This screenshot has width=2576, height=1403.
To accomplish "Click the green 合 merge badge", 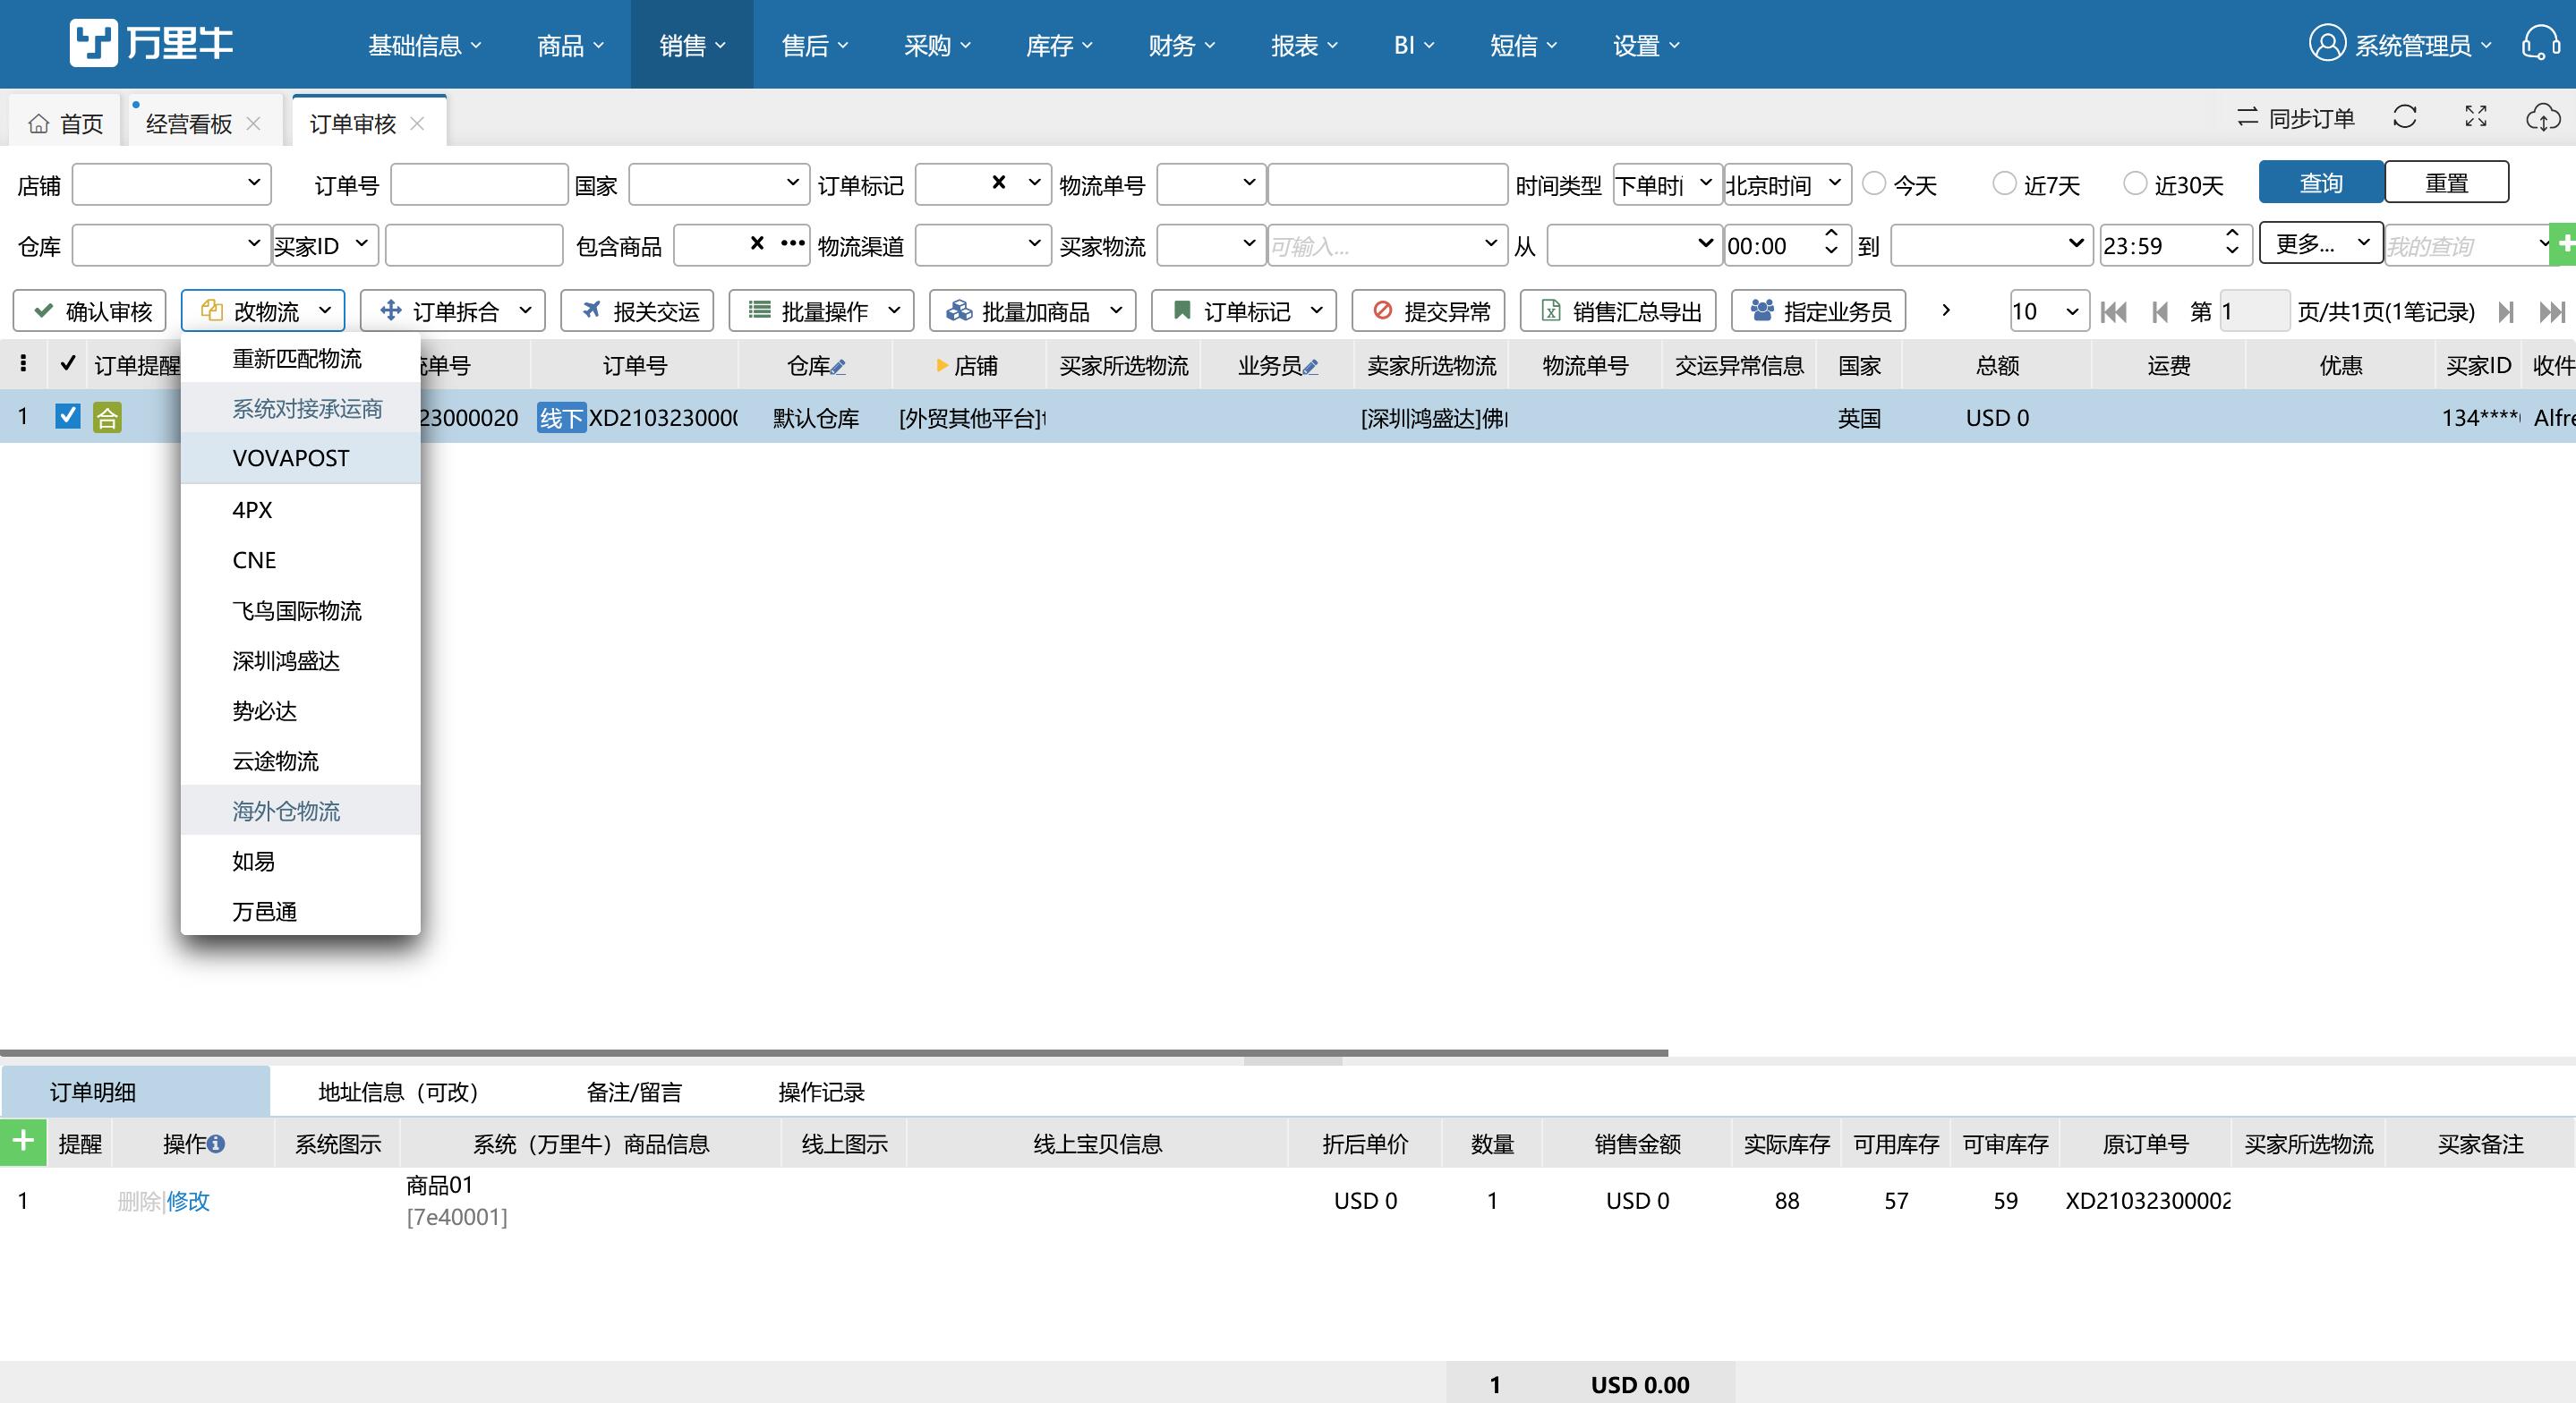I will 107,417.
